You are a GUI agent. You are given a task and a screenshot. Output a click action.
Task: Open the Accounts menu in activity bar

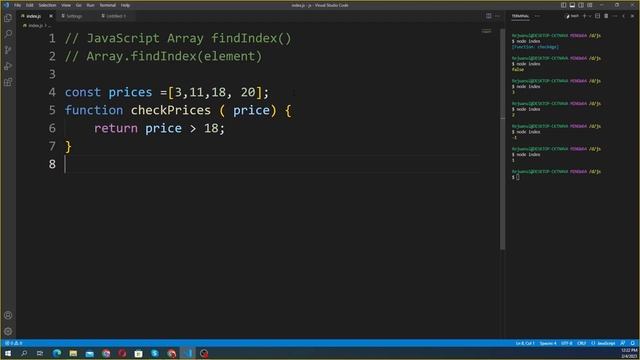point(8,315)
